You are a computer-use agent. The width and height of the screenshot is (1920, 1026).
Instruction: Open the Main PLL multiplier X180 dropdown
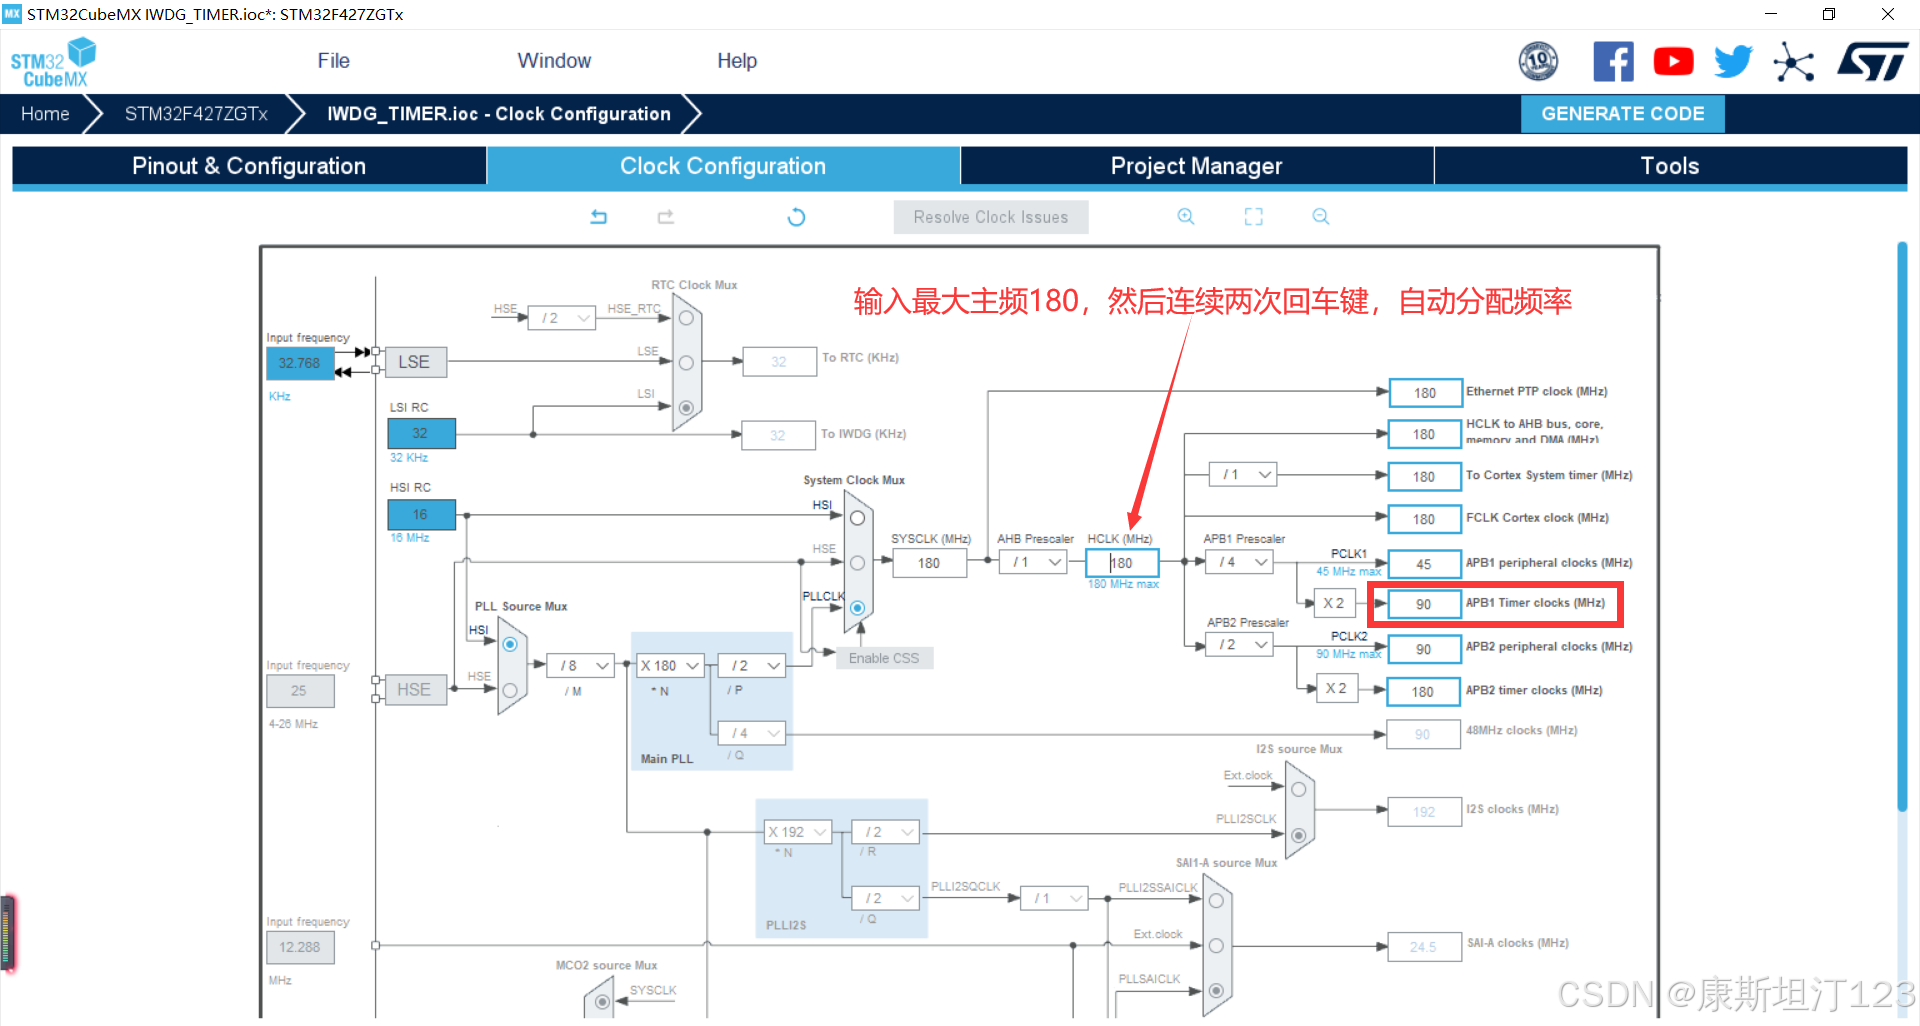coord(668,665)
